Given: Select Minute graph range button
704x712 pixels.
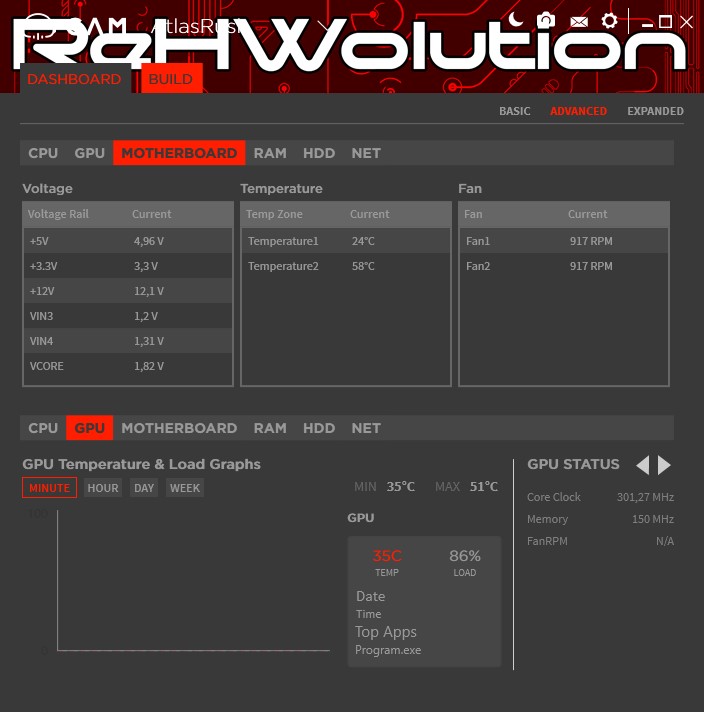Looking at the screenshot, I should tap(49, 488).
